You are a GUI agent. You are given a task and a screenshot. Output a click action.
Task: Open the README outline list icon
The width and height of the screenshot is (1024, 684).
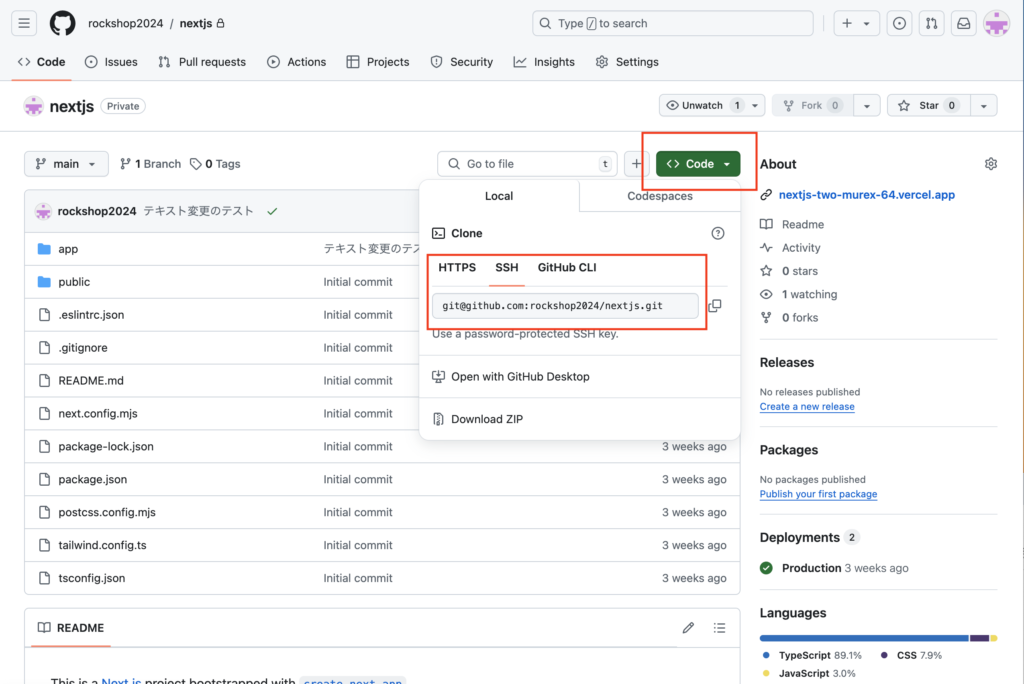click(719, 628)
